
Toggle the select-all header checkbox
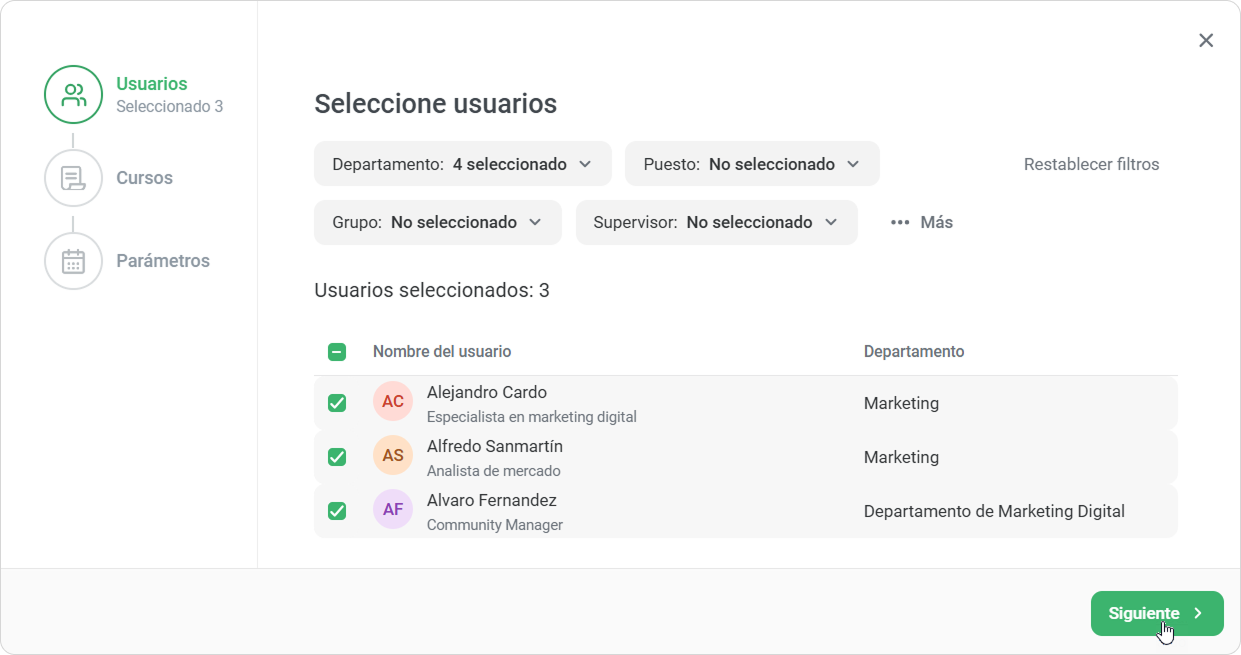click(x=337, y=352)
